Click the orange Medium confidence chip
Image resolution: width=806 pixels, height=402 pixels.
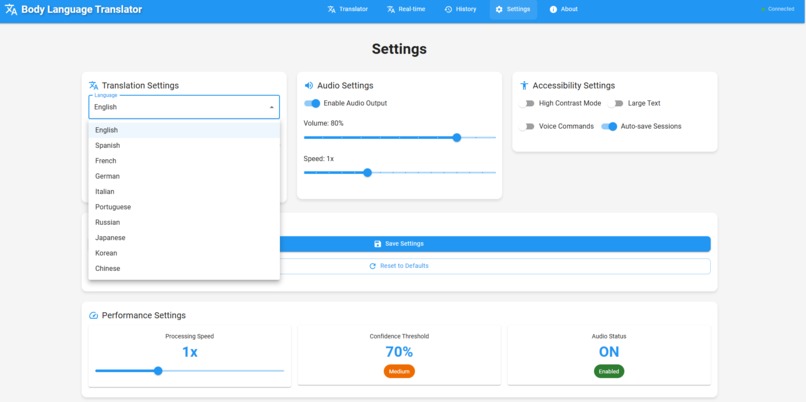[x=399, y=372]
